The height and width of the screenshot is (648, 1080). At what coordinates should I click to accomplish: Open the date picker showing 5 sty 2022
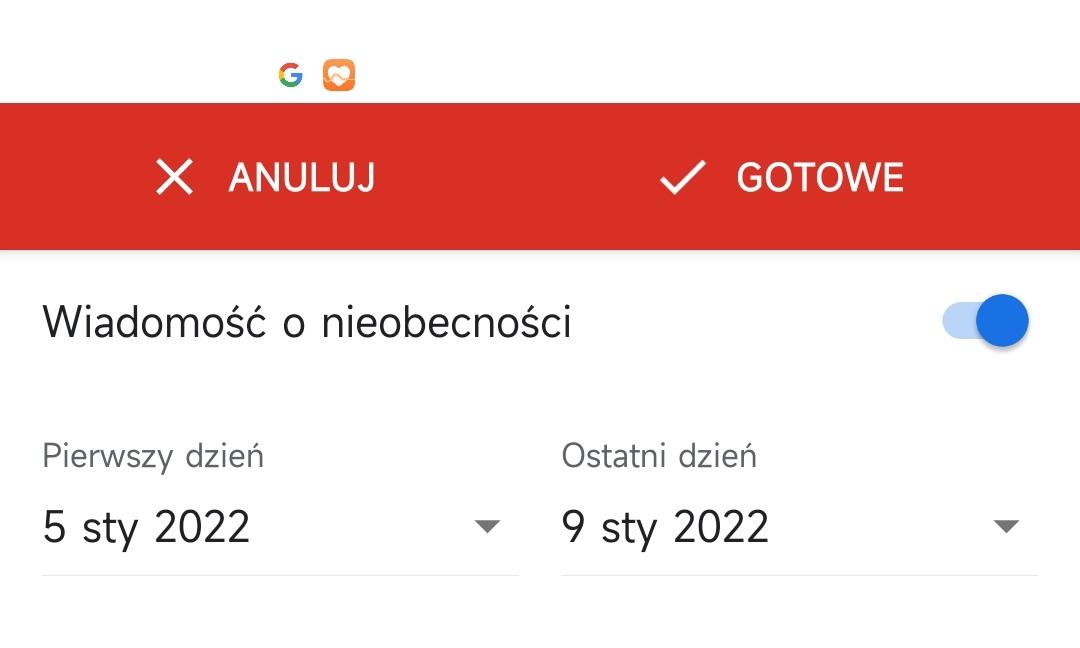(147, 526)
